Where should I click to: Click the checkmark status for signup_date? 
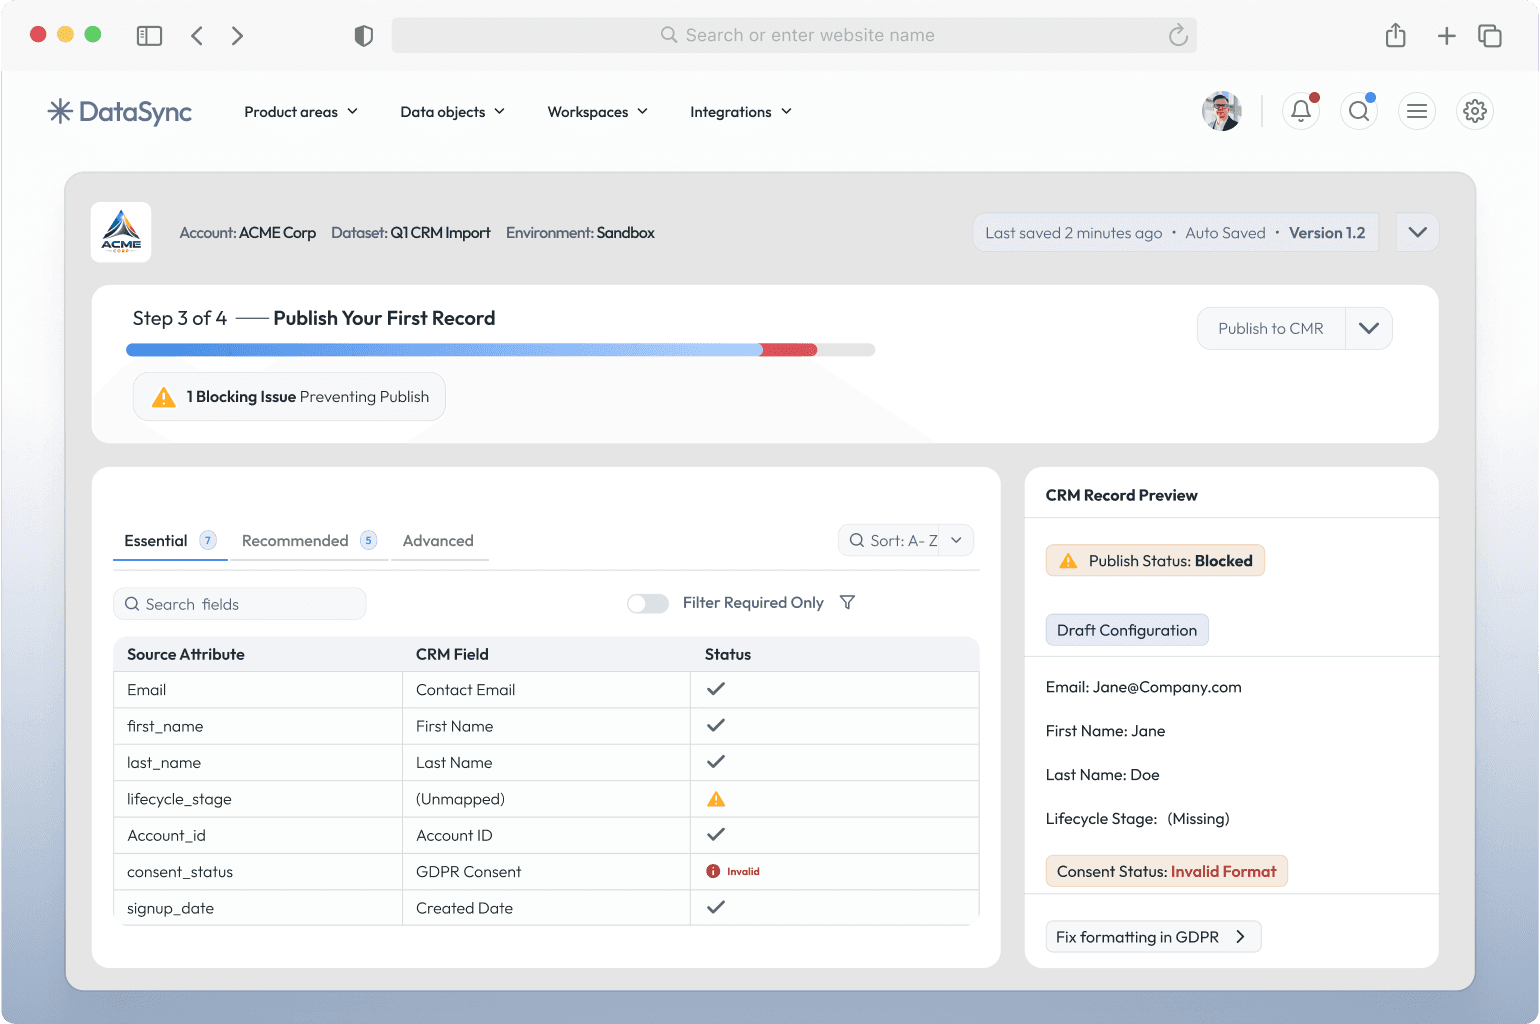click(x=715, y=907)
